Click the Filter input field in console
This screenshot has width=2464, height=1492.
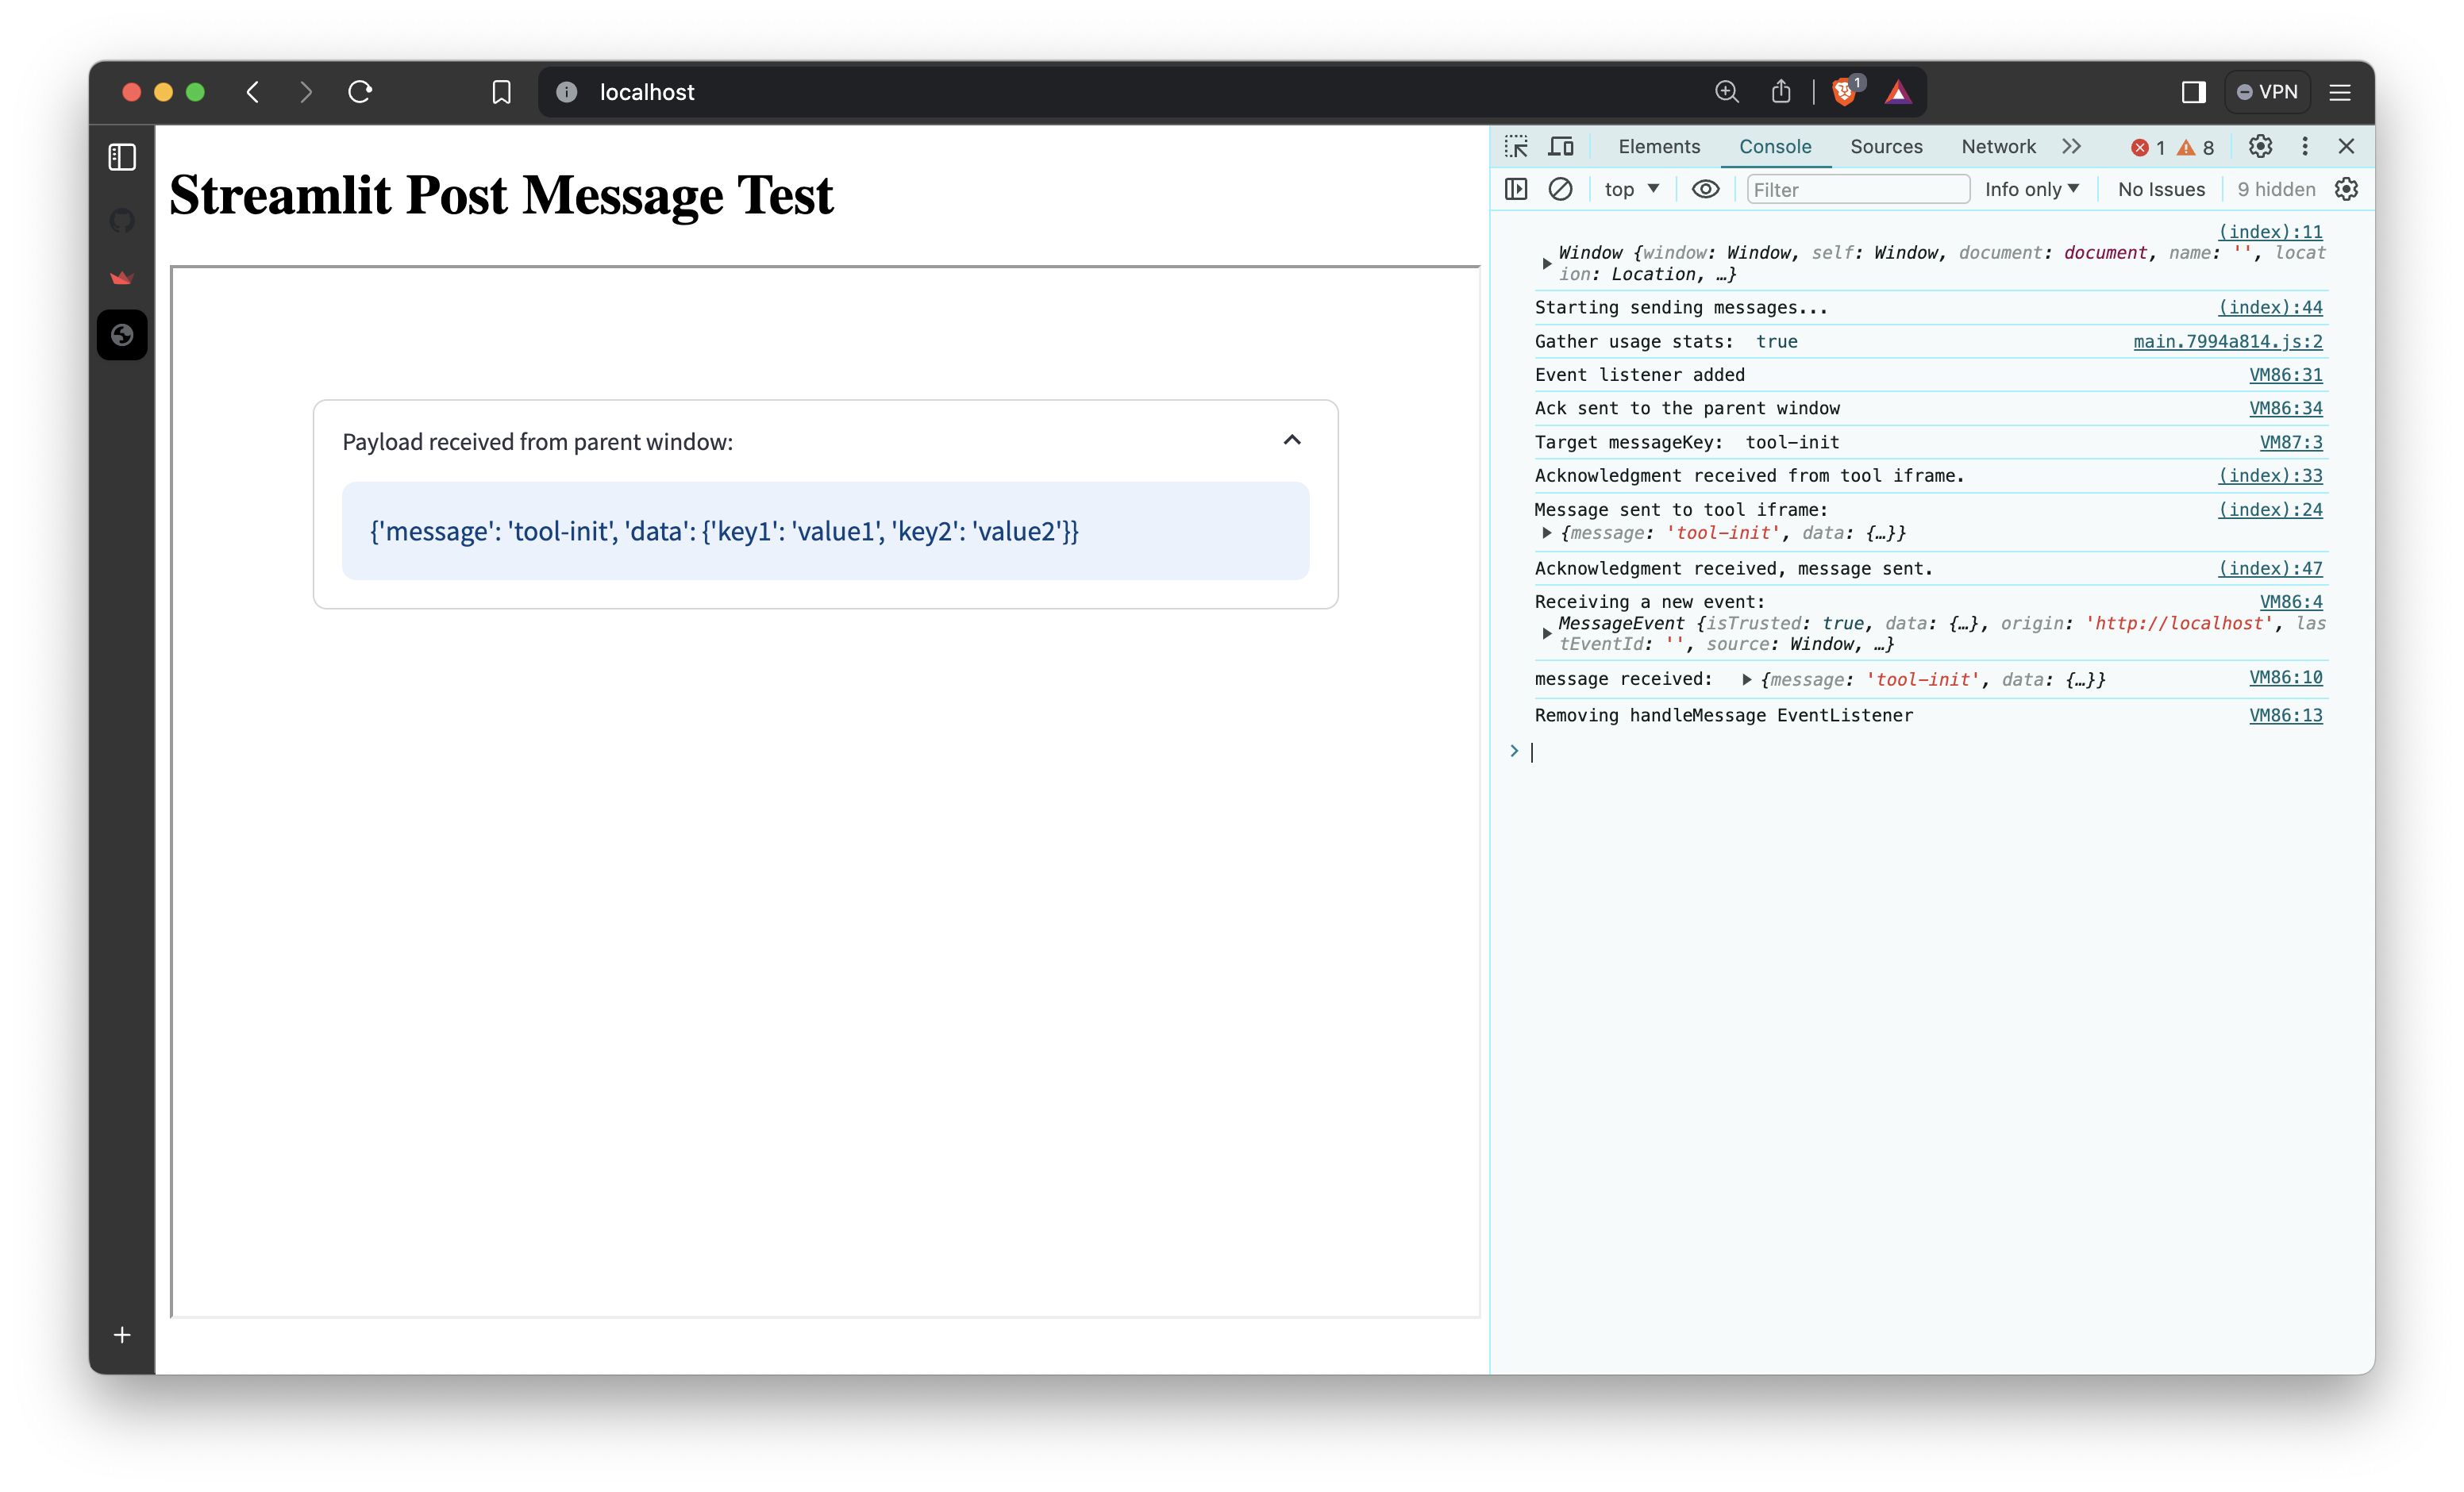point(1855,188)
